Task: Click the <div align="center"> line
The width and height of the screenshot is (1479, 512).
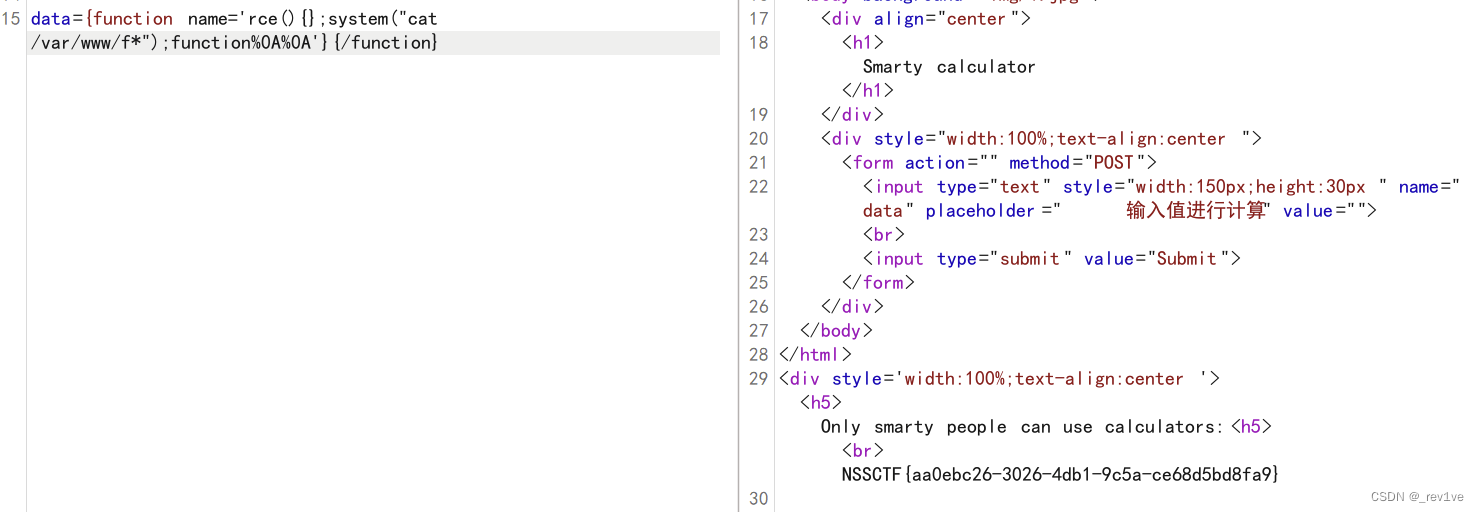Action: [926, 19]
